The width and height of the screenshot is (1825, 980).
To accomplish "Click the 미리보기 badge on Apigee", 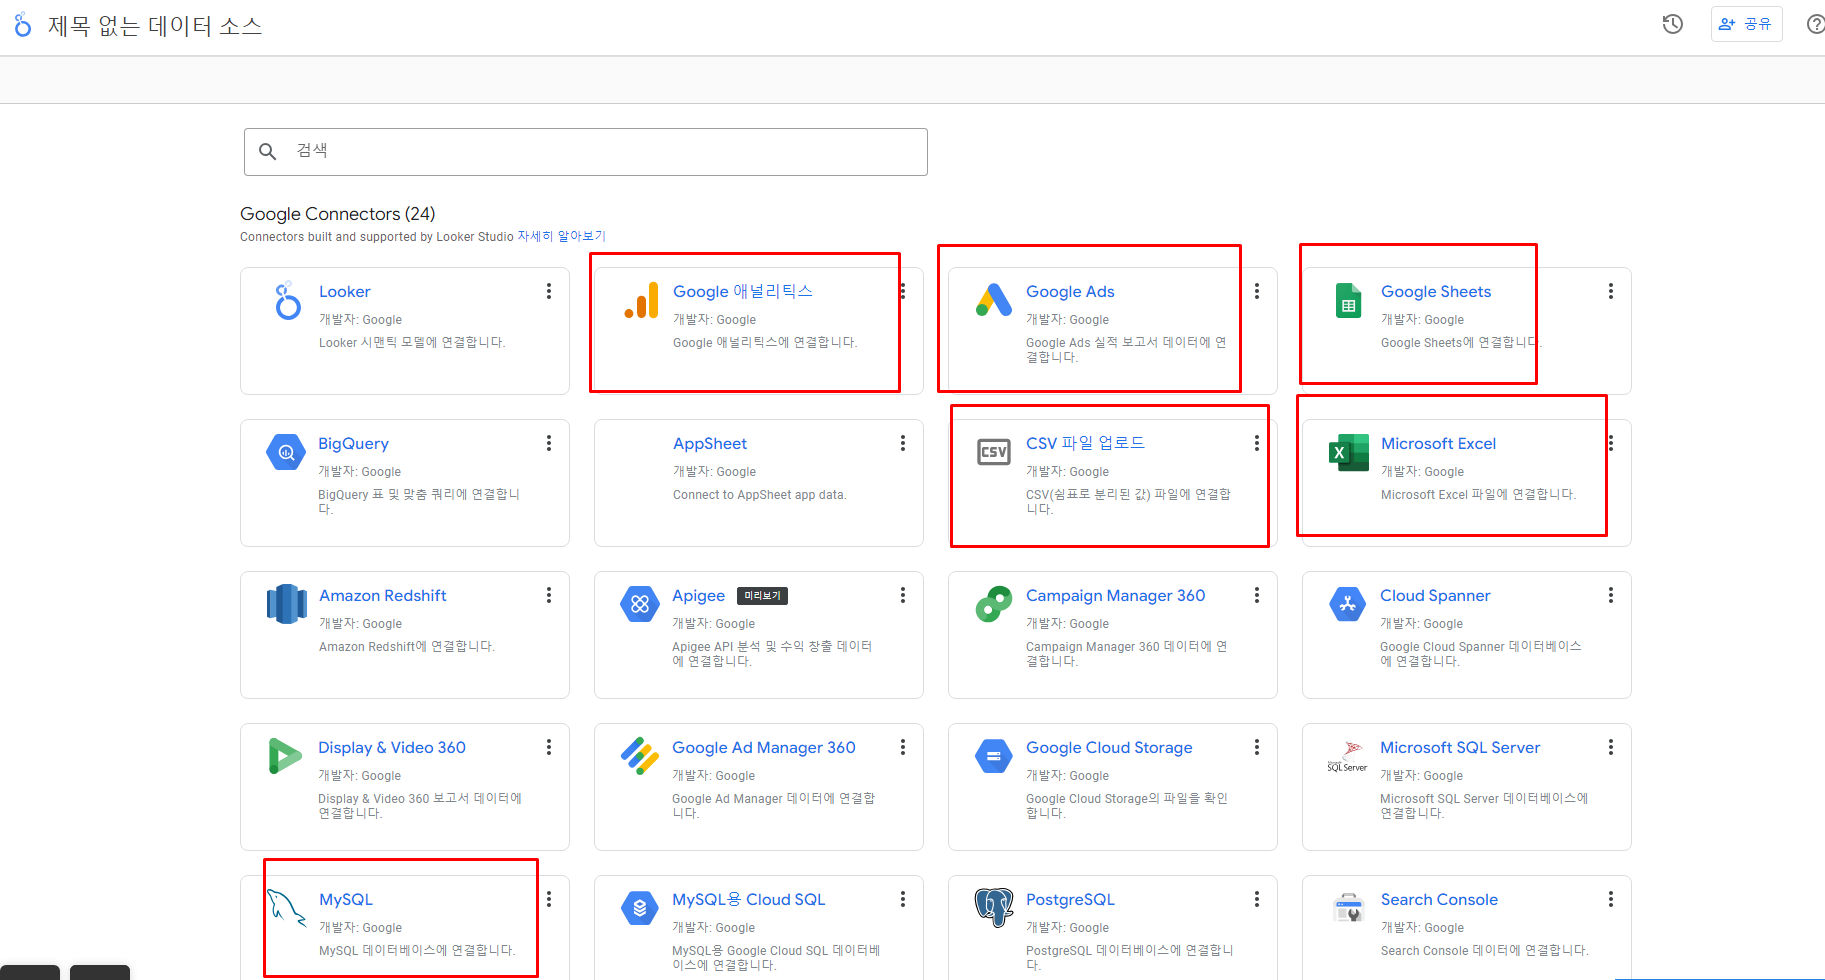I will point(762,596).
